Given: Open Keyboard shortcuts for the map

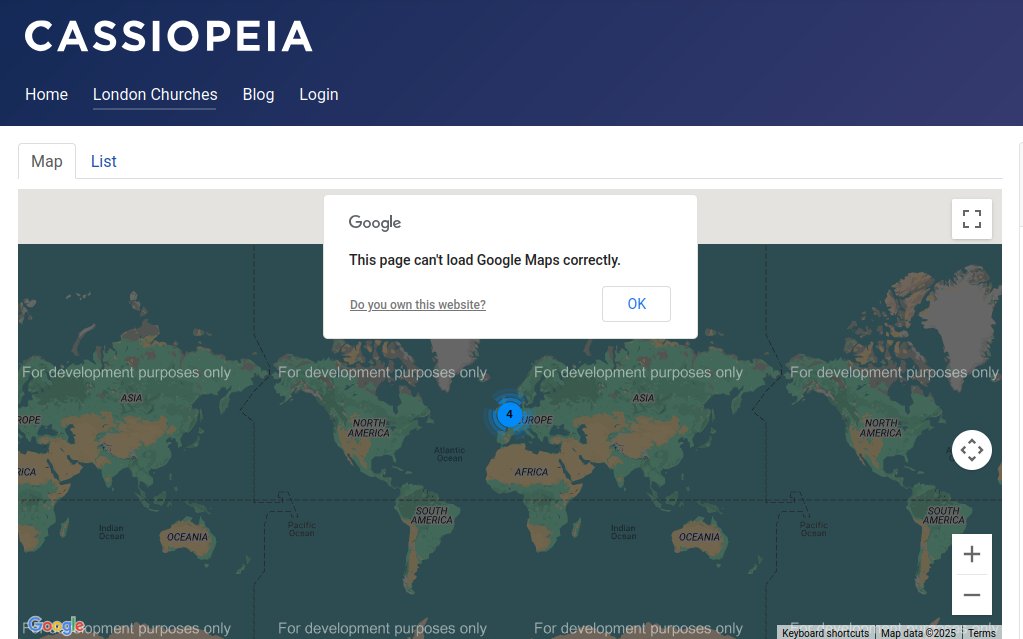Looking at the screenshot, I should click(x=825, y=633).
